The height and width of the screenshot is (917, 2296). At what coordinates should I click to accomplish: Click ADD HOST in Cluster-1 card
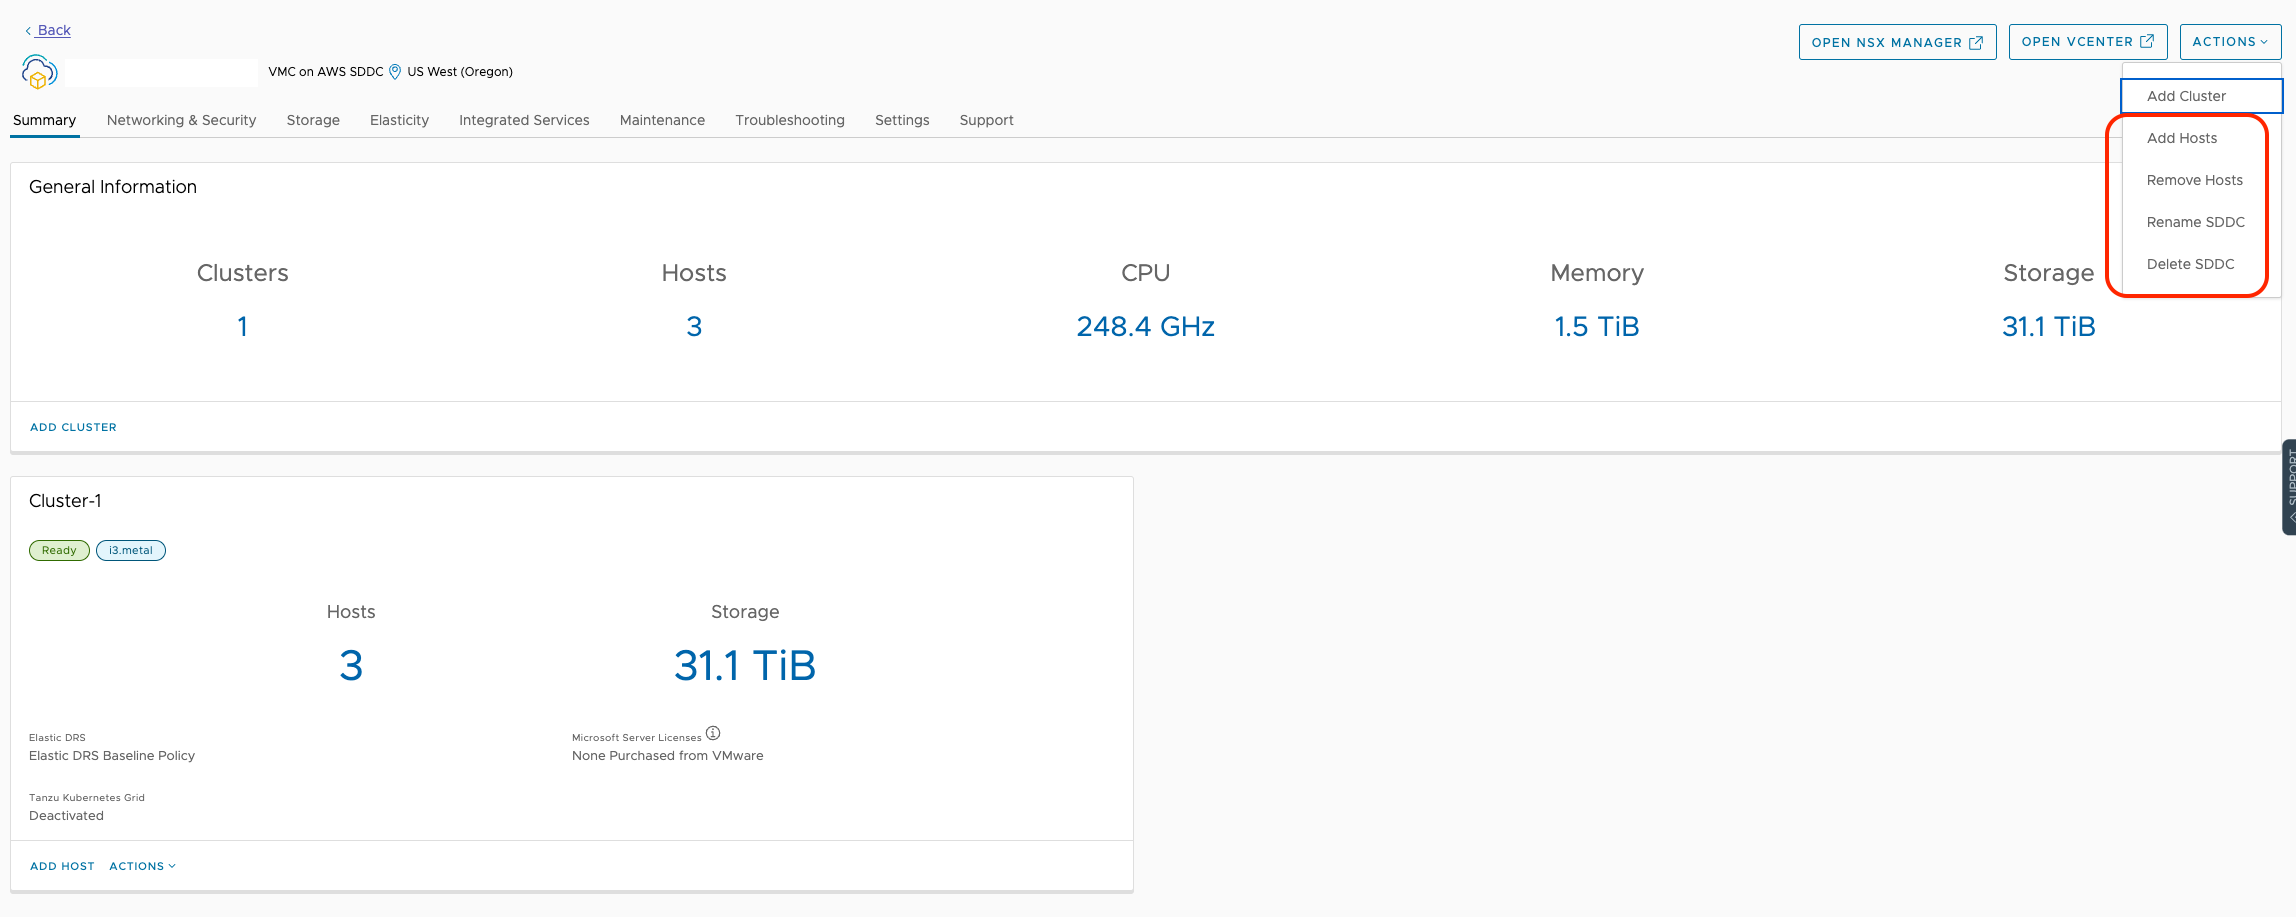62,866
